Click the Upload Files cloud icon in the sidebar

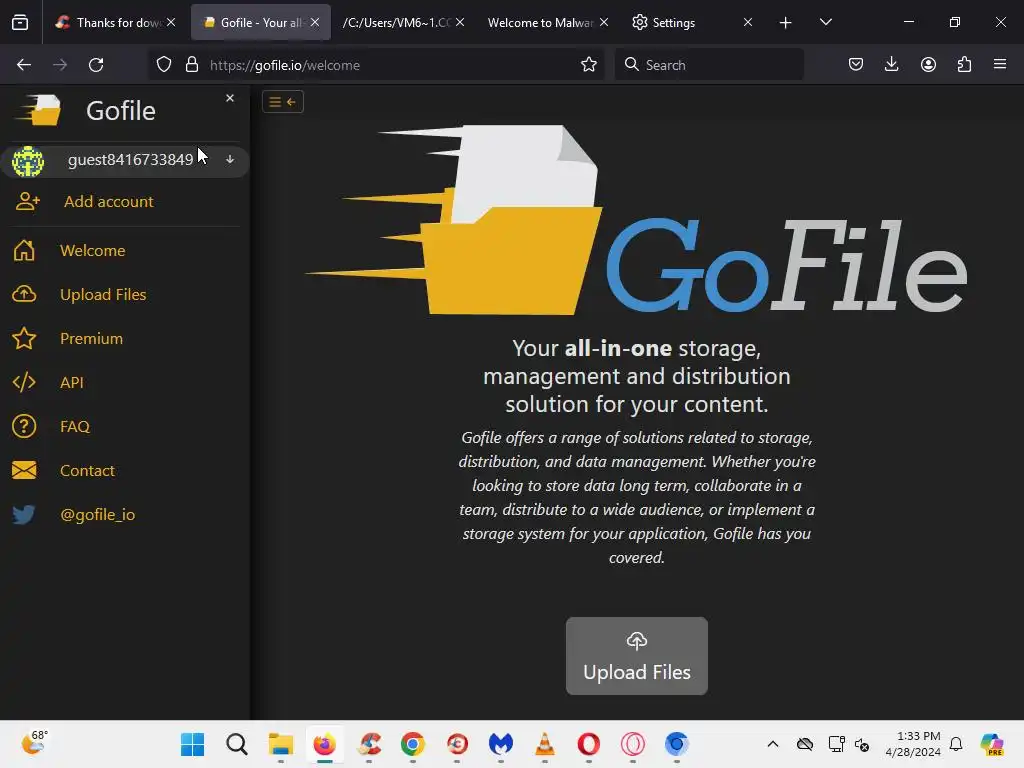pos(24,294)
